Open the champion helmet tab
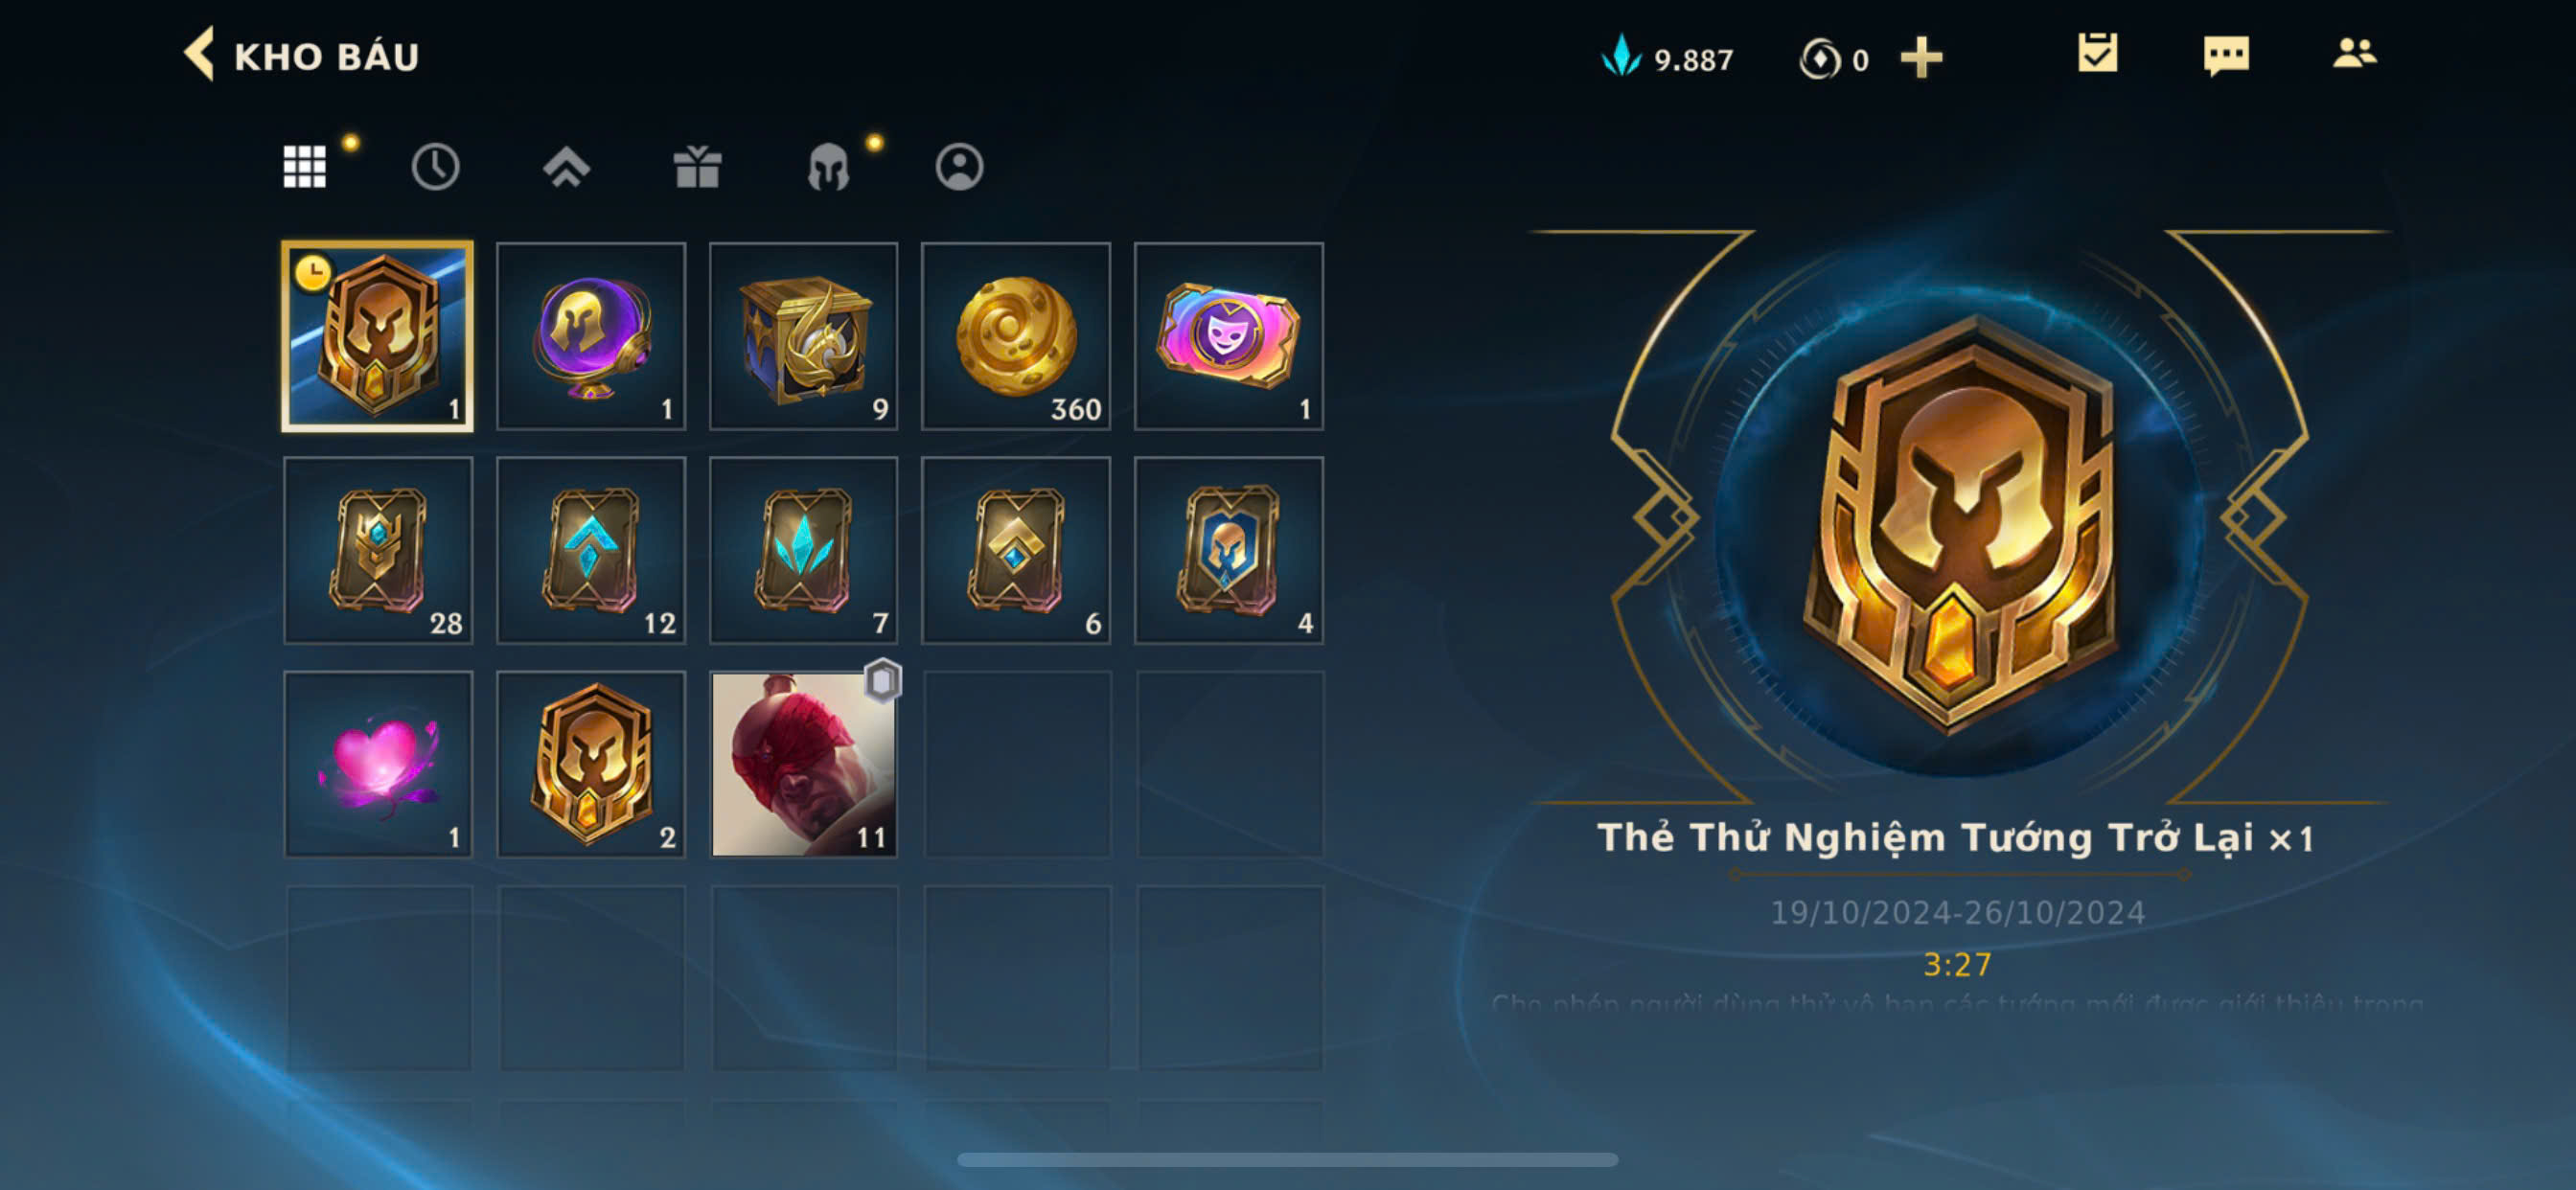This screenshot has width=2576, height=1190. pyautogui.click(x=828, y=167)
